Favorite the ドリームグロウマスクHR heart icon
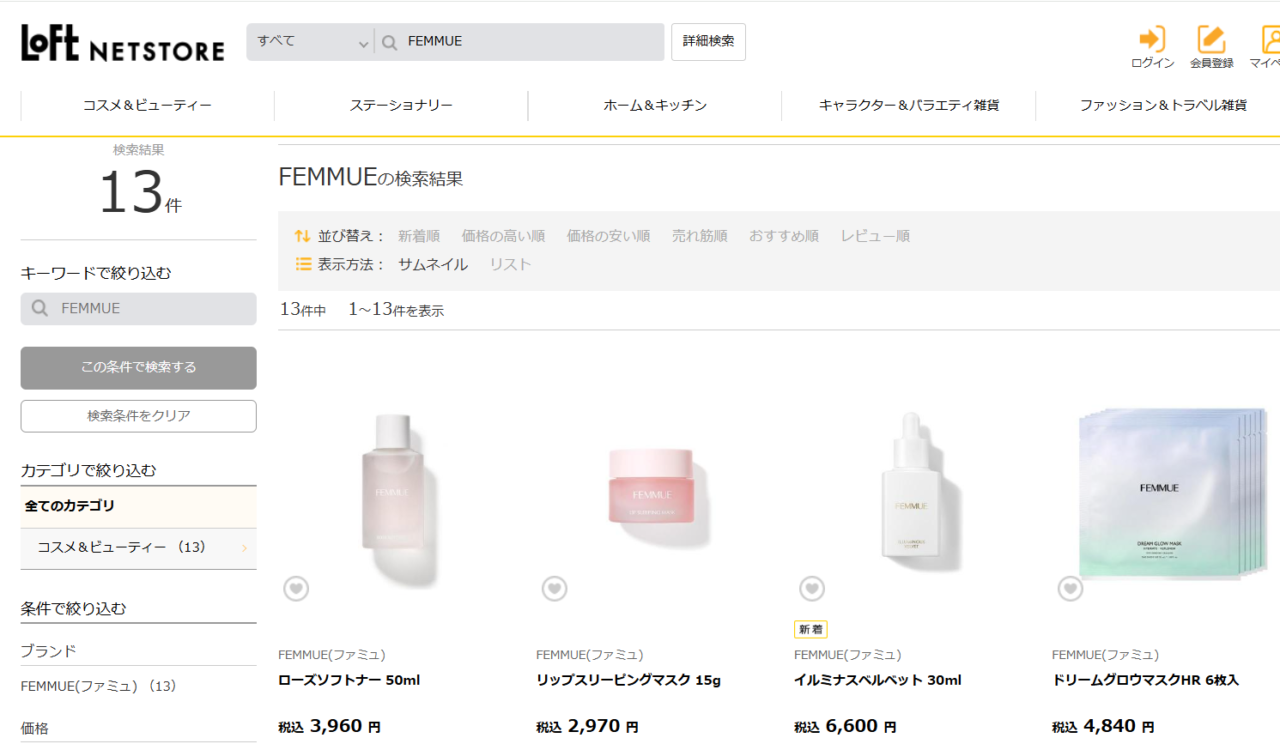This screenshot has height=744, width=1280. pyautogui.click(x=1070, y=589)
